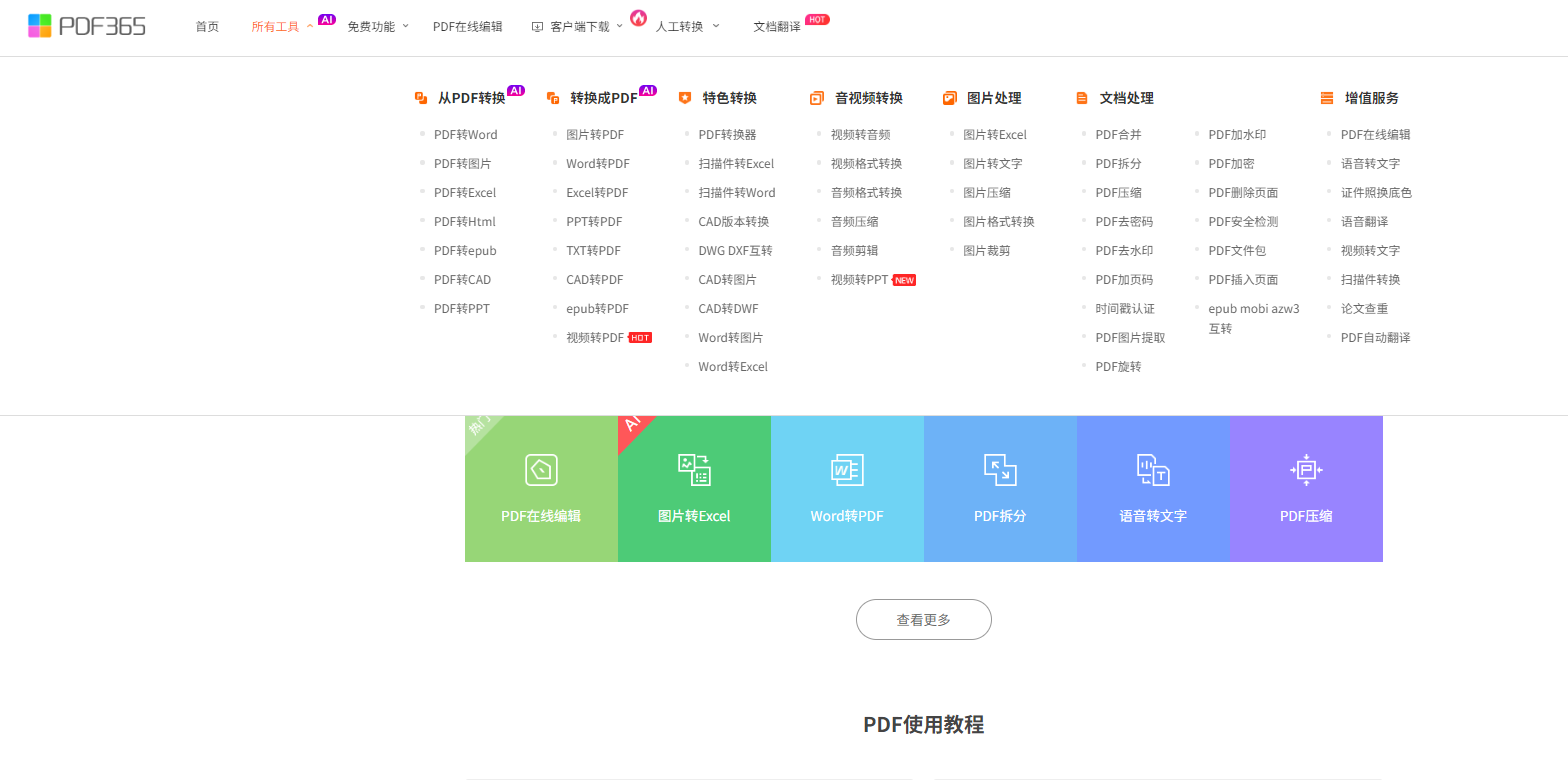Click the PDF压缩 tile icon
Screen dimensions: 1568x780
click(1306, 470)
